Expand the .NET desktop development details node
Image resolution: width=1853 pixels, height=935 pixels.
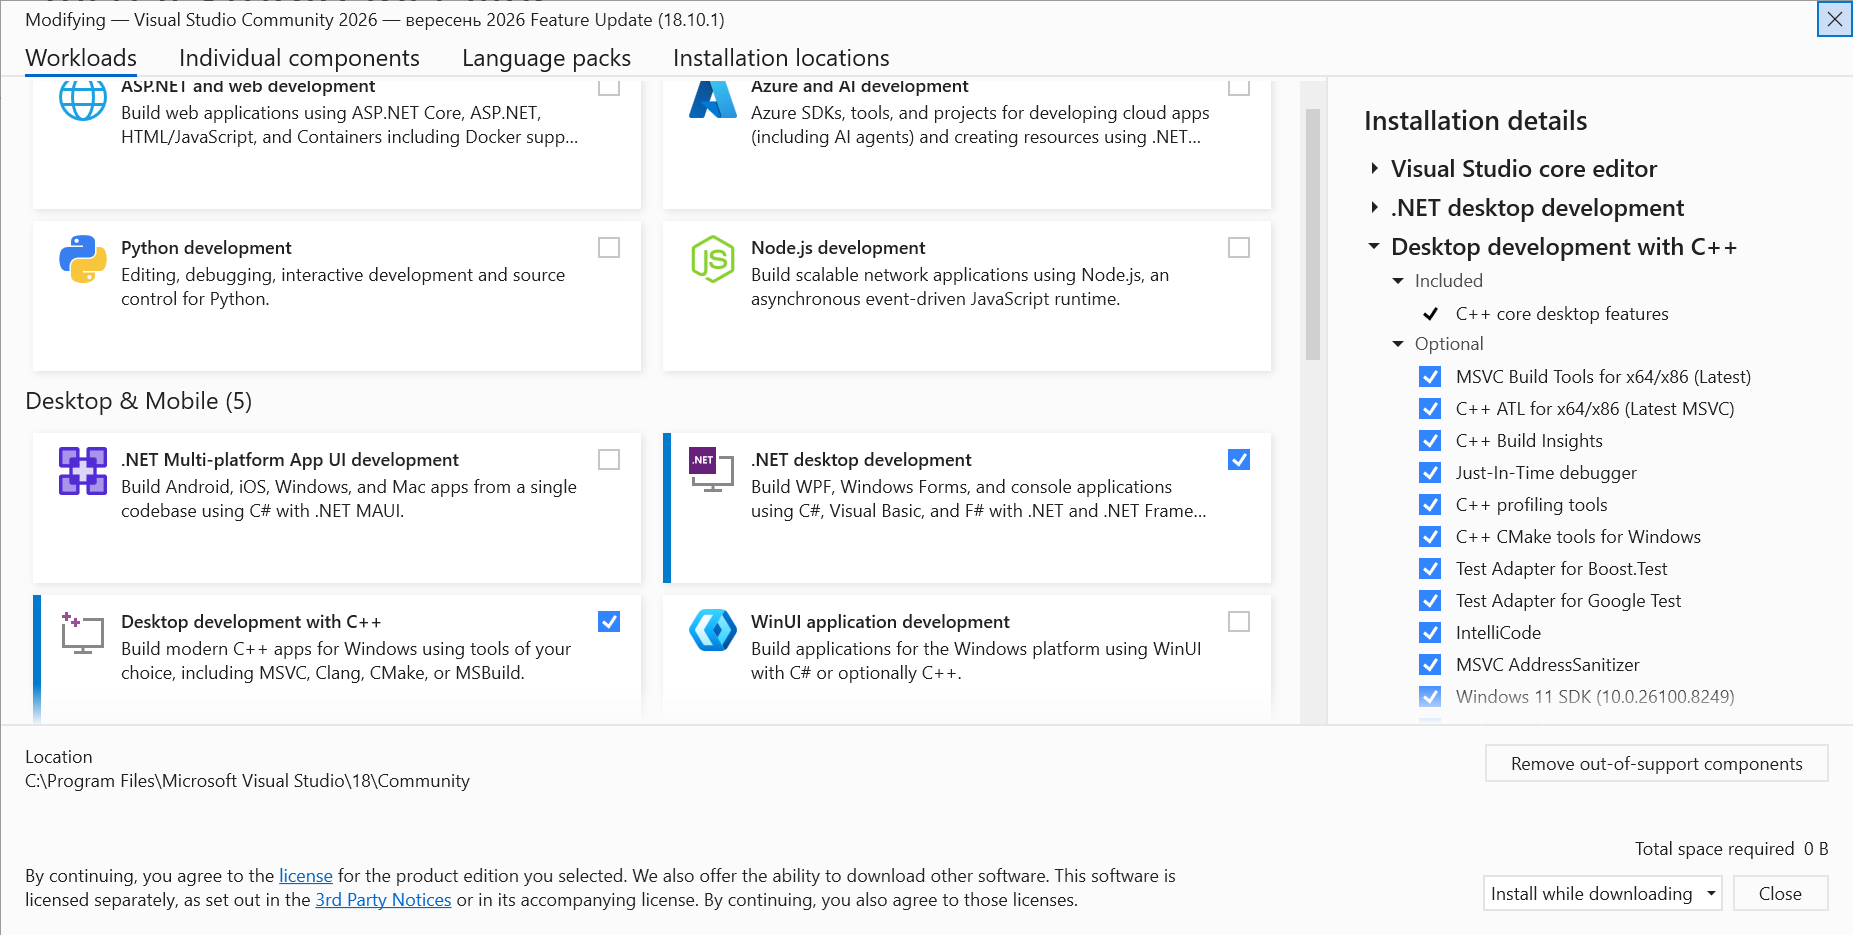[x=1375, y=208]
